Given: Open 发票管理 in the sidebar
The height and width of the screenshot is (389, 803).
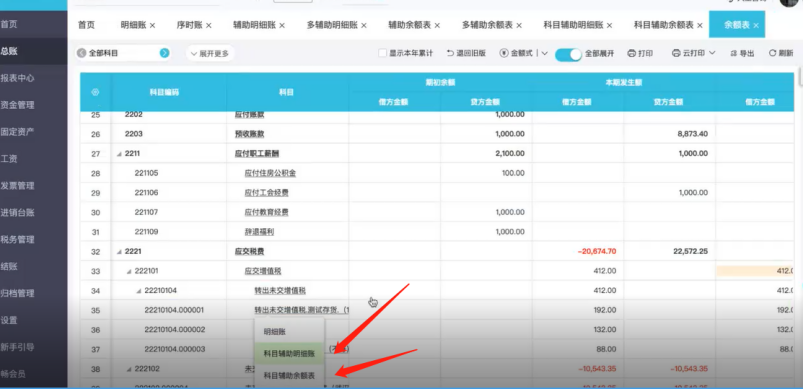Looking at the screenshot, I should click(33, 186).
